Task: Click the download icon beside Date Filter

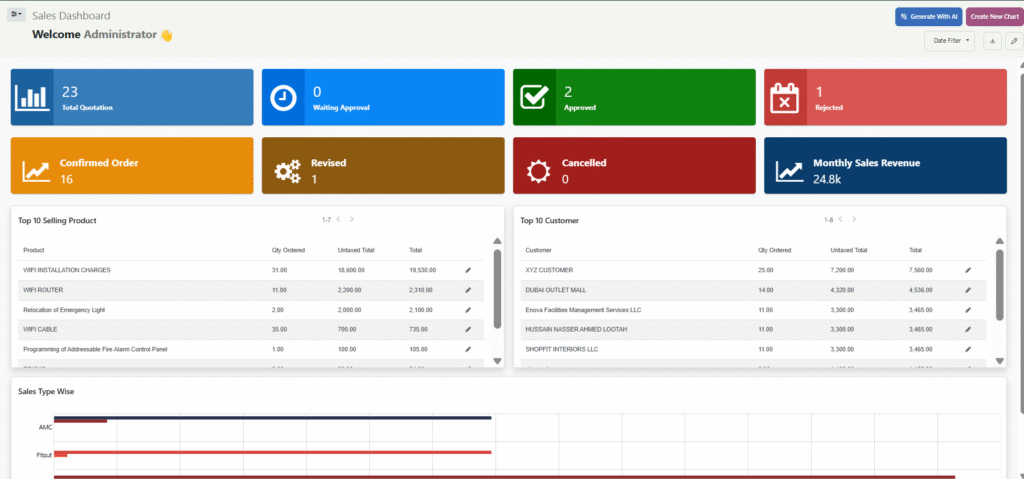Action: coord(993,41)
